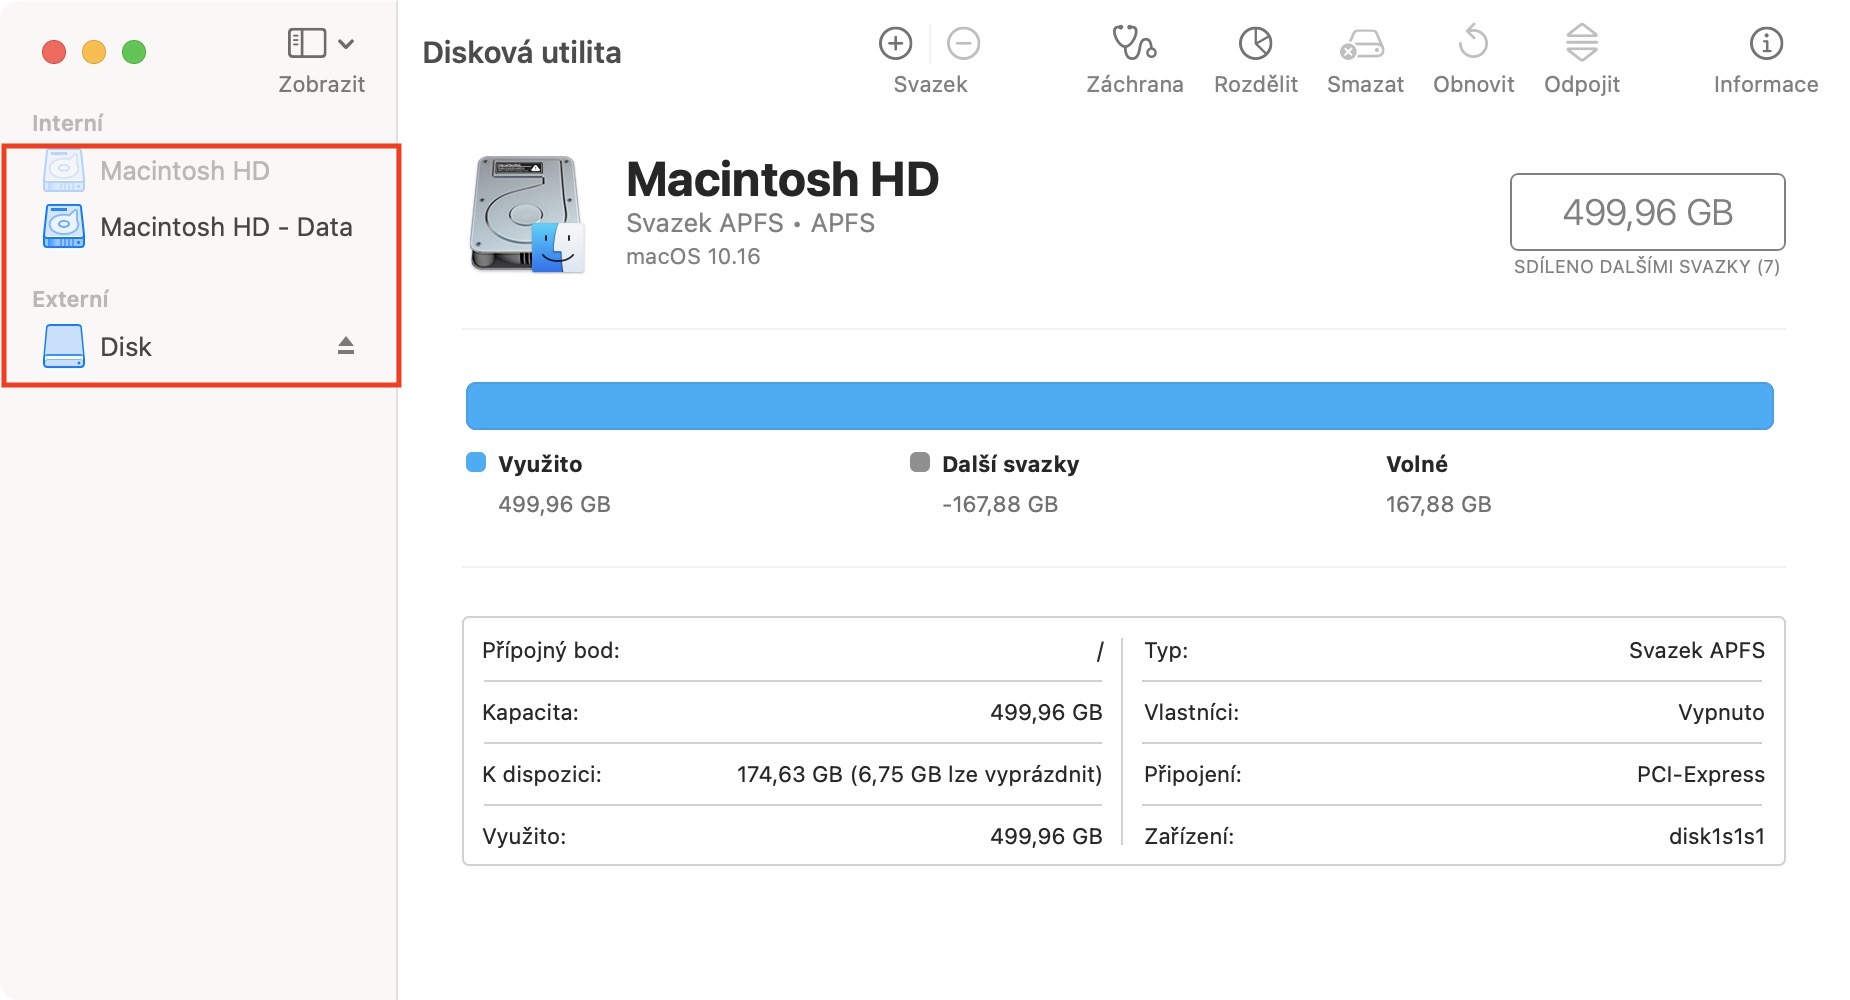Click the gray Další svazky swatch
The height and width of the screenshot is (1000, 1850).
point(920,462)
